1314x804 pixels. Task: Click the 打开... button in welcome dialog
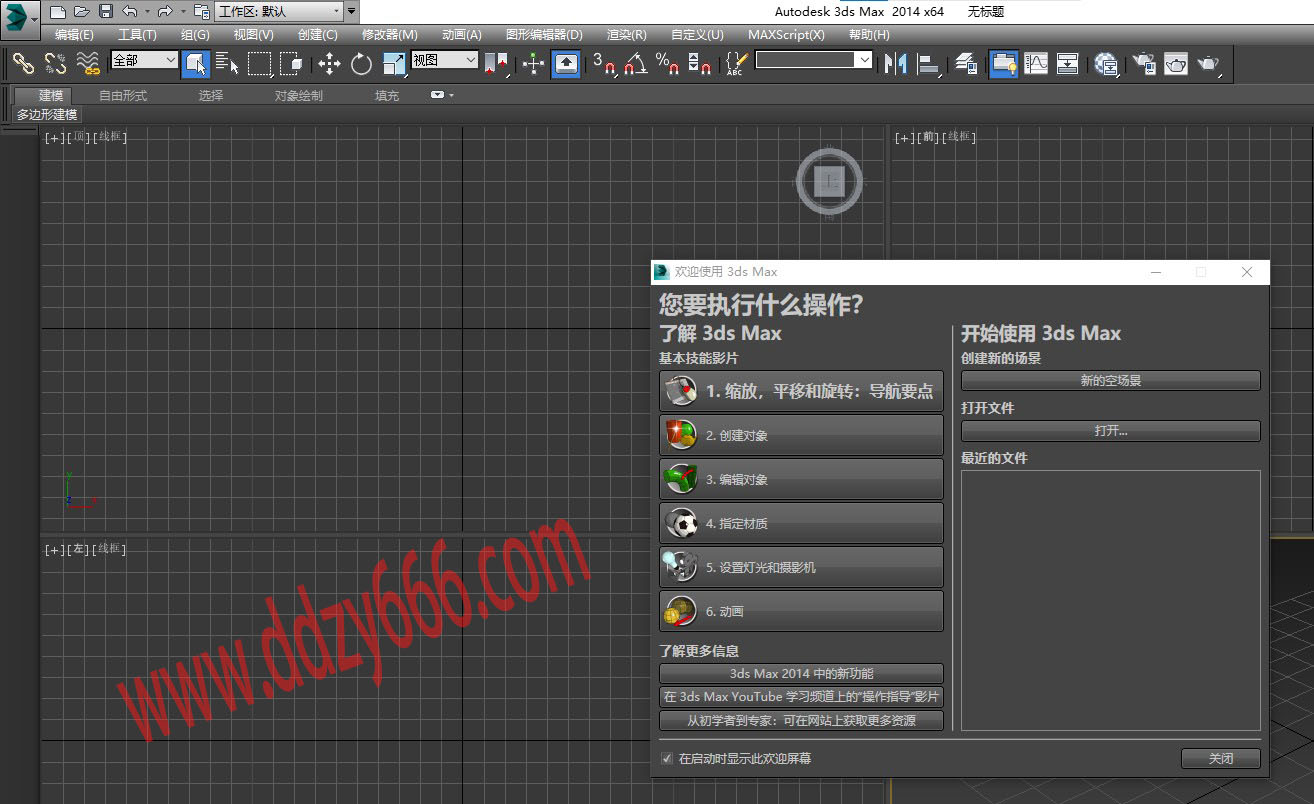(1111, 431)
